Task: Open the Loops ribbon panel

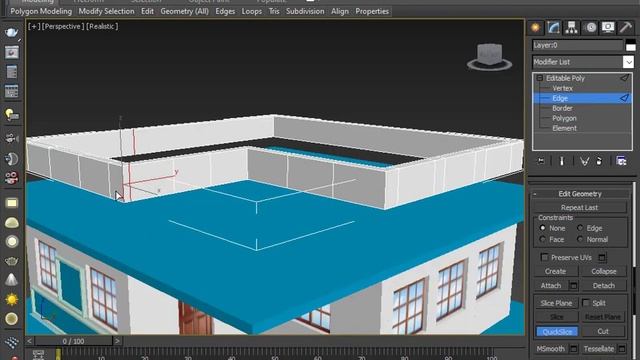Action: tap(251, 11)
